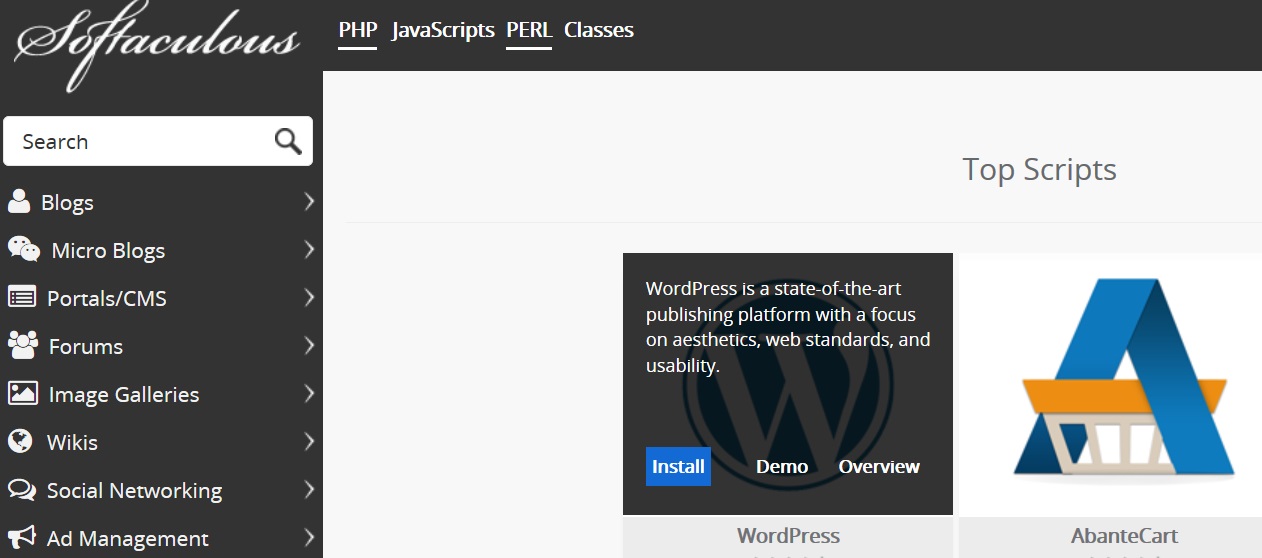Click the Ad Management megaphone icon

tap(22, 538)
